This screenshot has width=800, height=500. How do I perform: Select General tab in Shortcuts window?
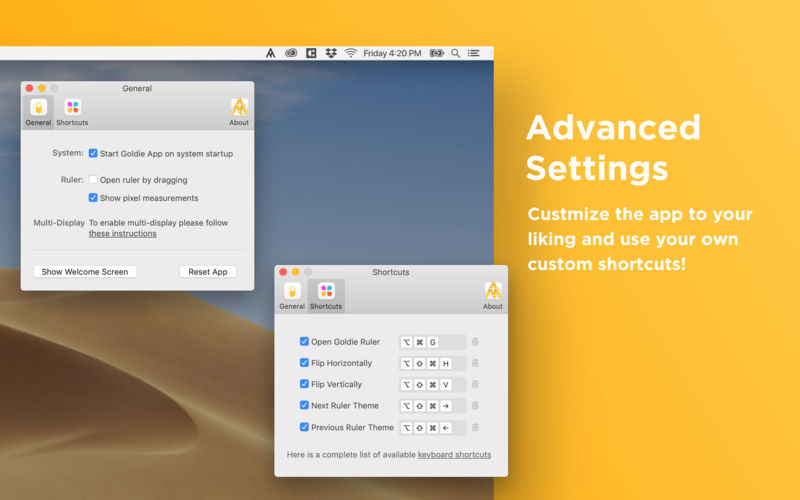[292, 296]
